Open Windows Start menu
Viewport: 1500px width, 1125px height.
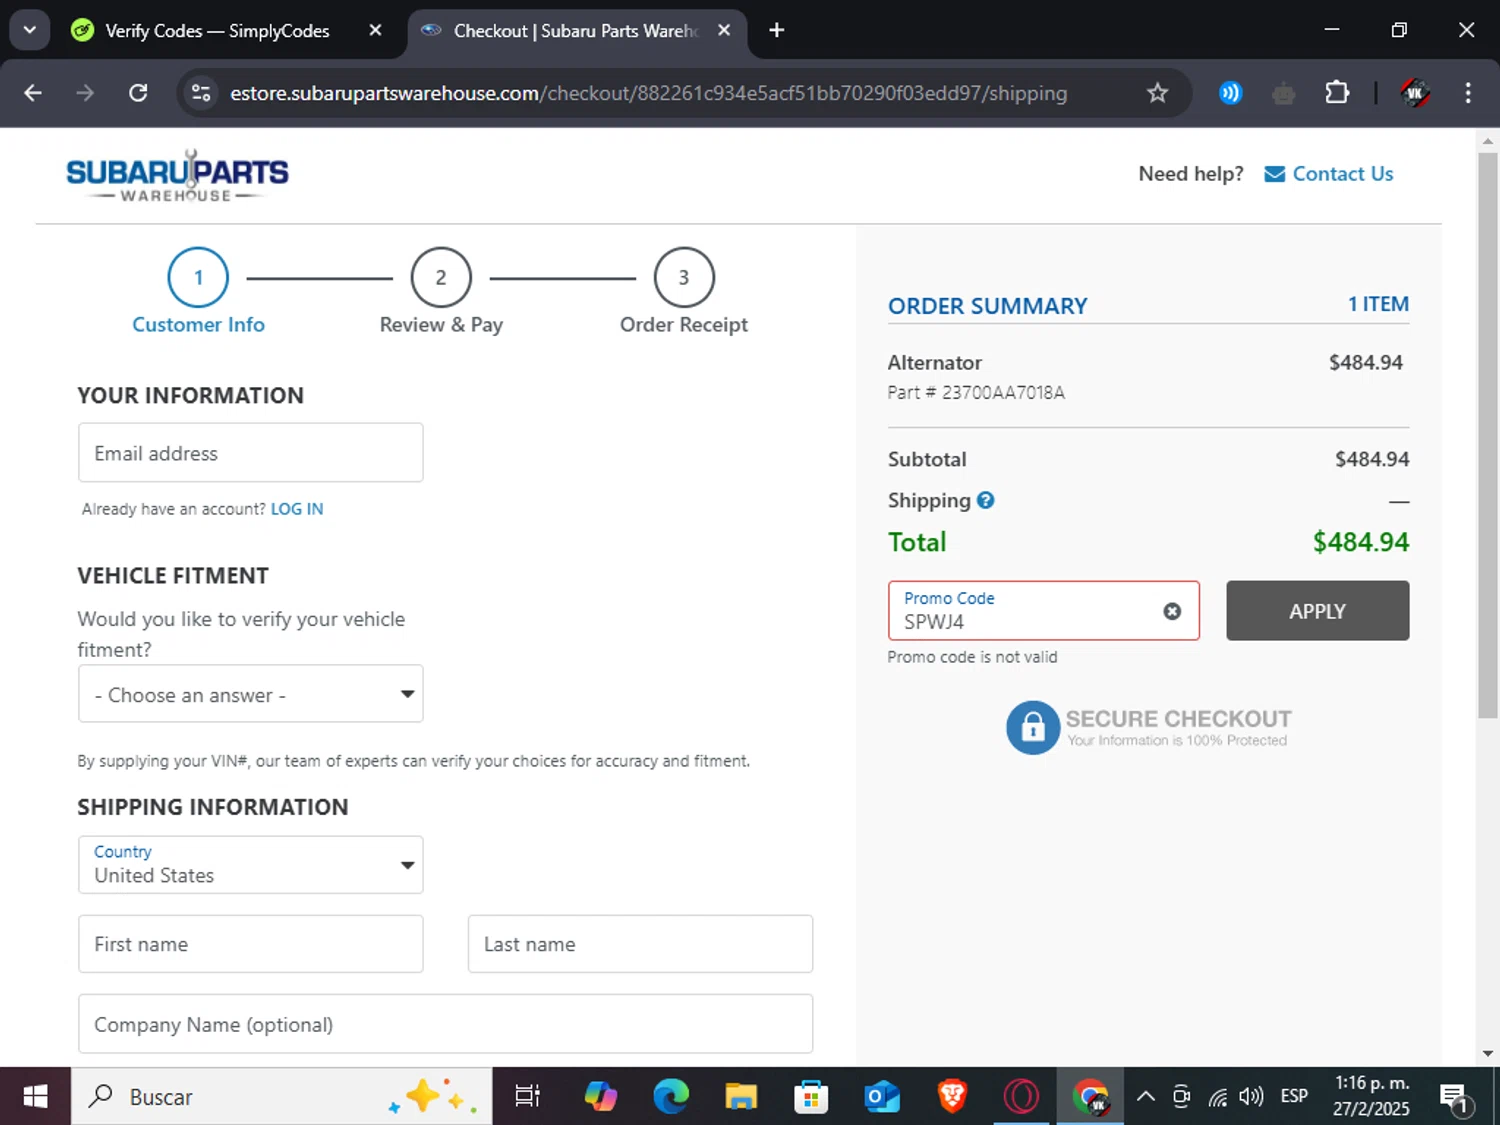pos(35,1097)
